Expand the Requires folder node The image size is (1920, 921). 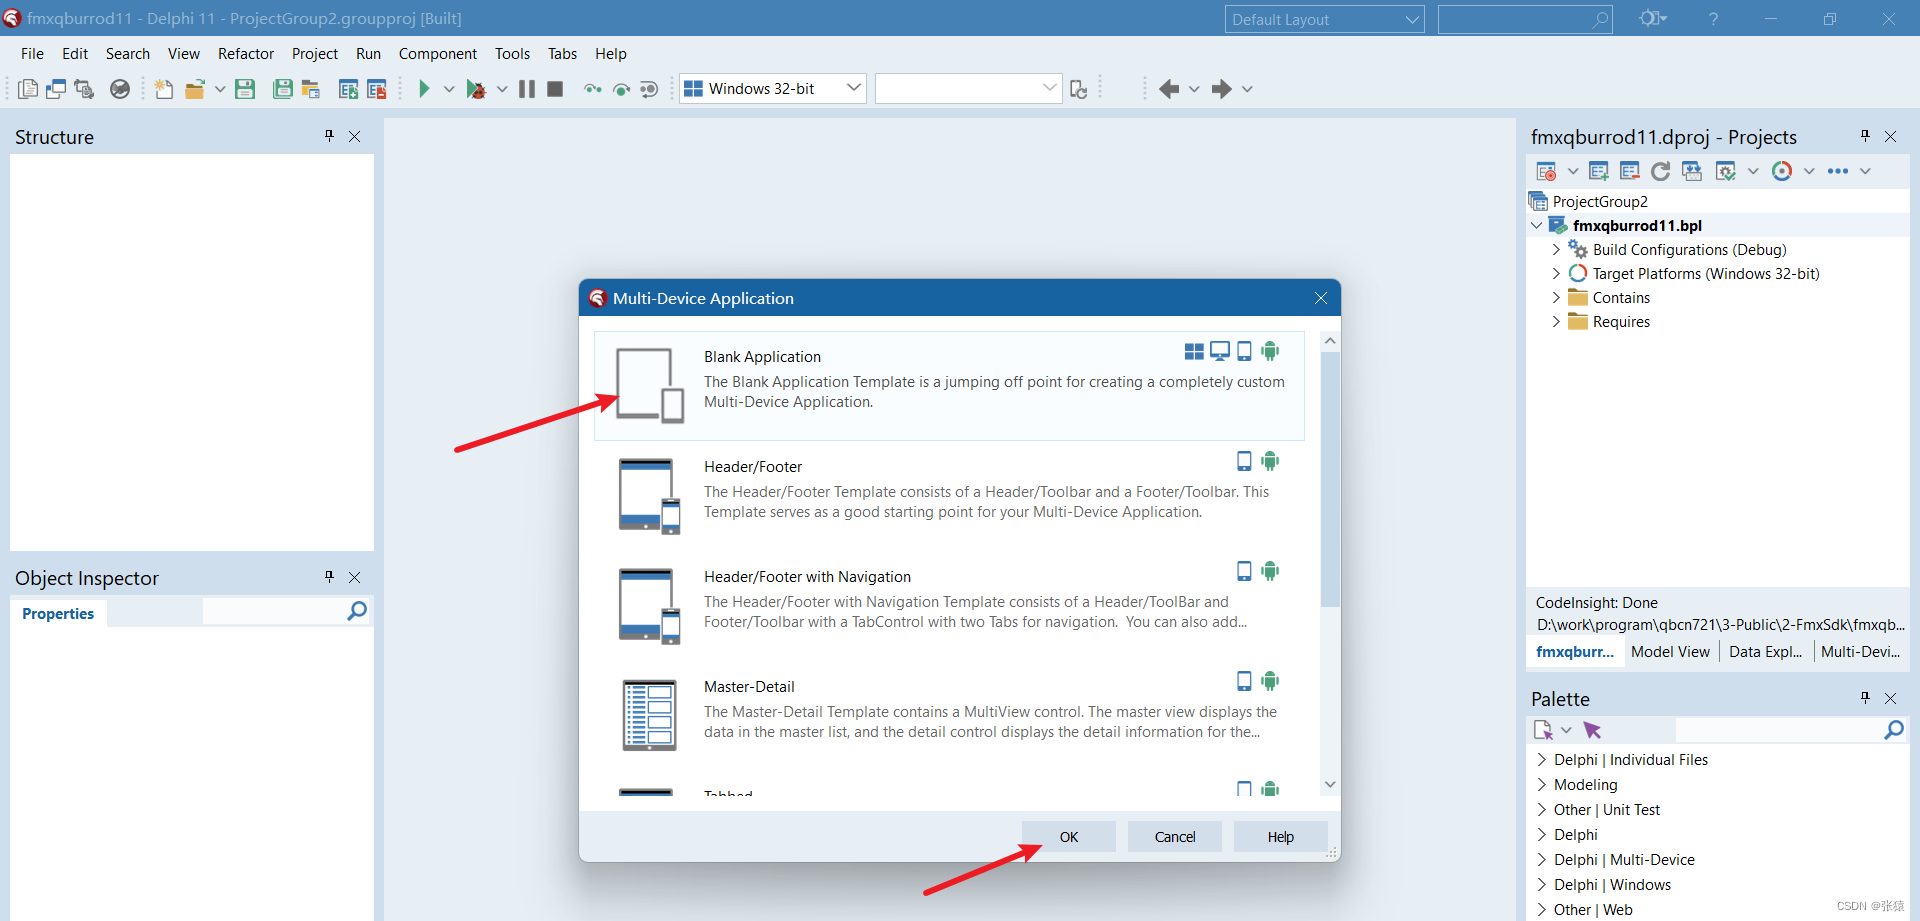coord(1556,321)
